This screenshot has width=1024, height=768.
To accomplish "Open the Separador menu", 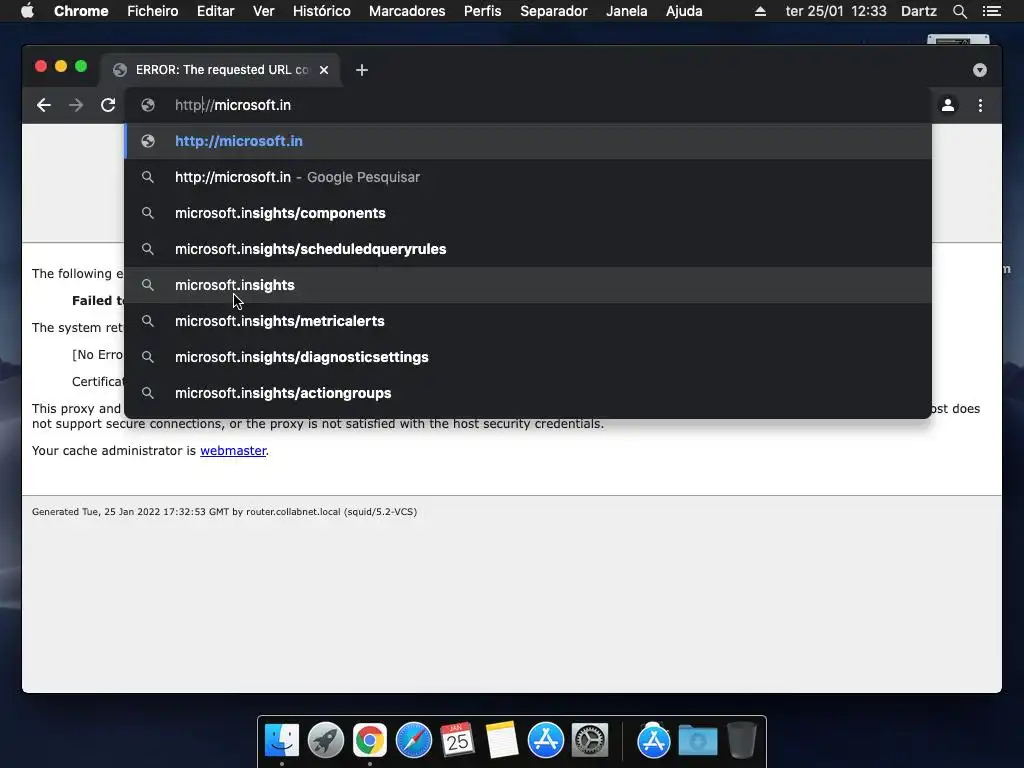I will pyautogui.click(x=554, y=11).
